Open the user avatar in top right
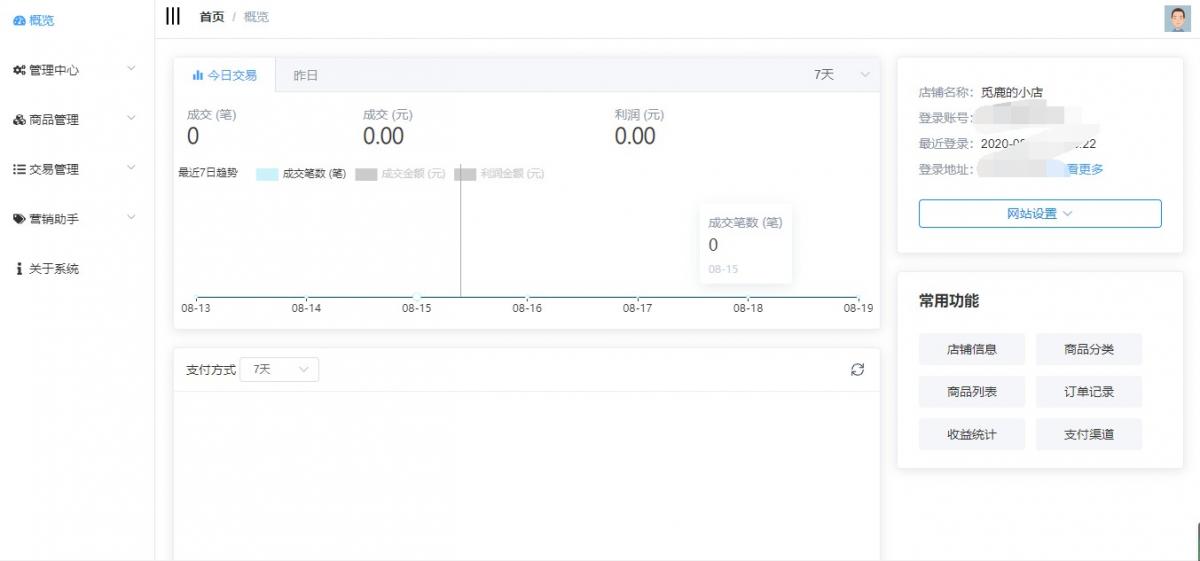Screen dimensions: 1200x561 [1176, 18]
